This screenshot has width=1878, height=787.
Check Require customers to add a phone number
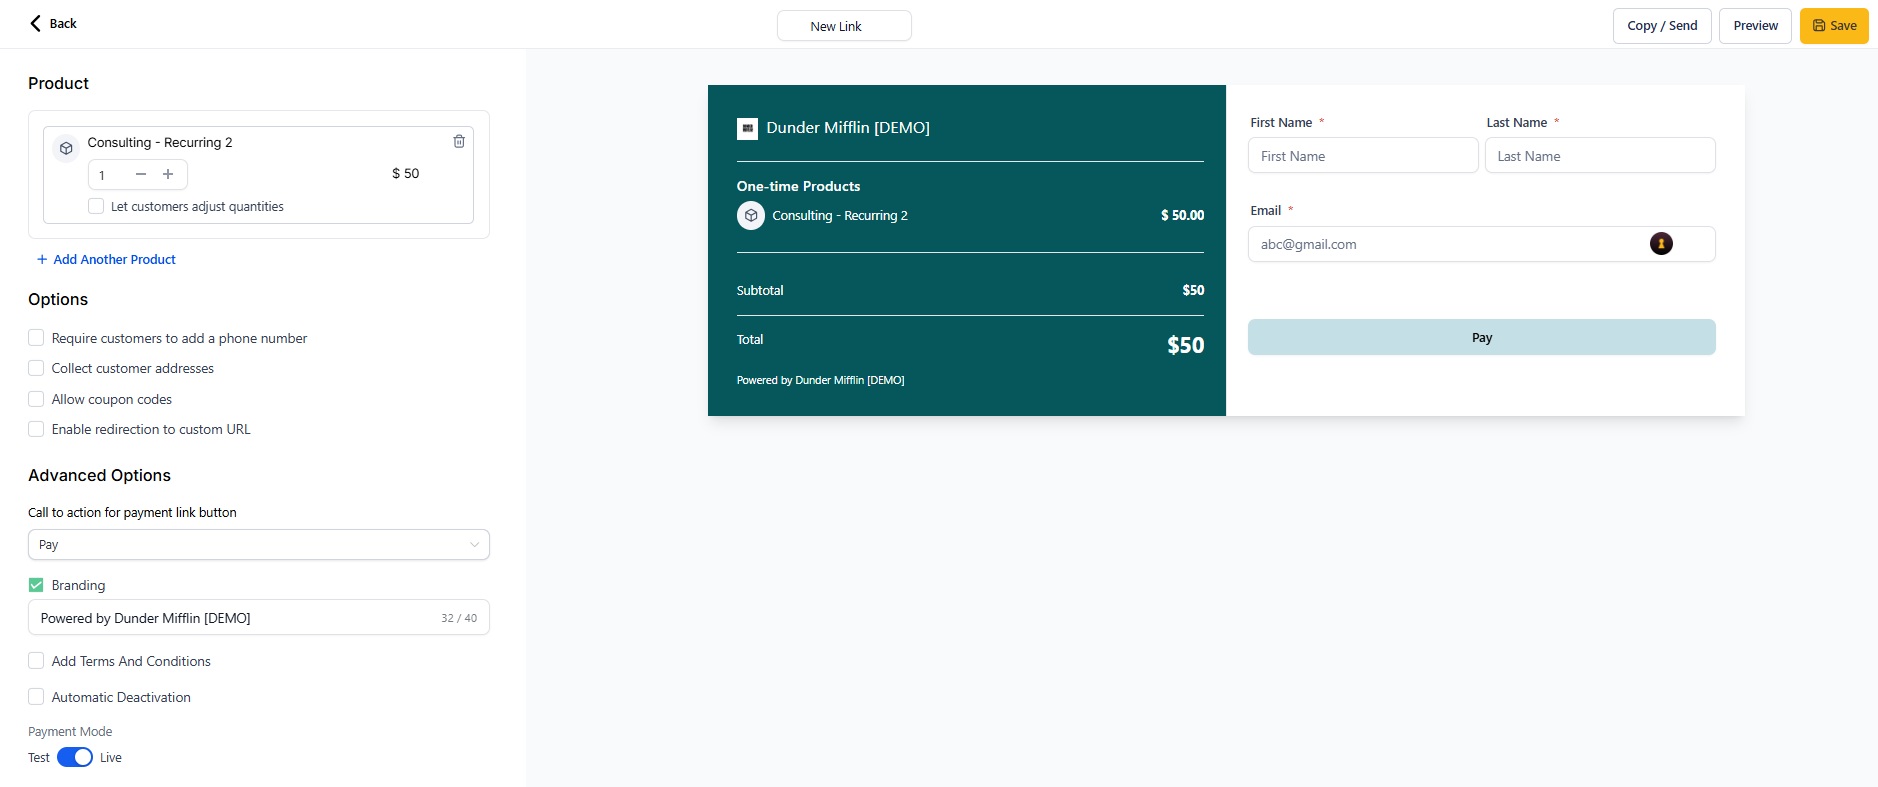(x=36, y=338)
